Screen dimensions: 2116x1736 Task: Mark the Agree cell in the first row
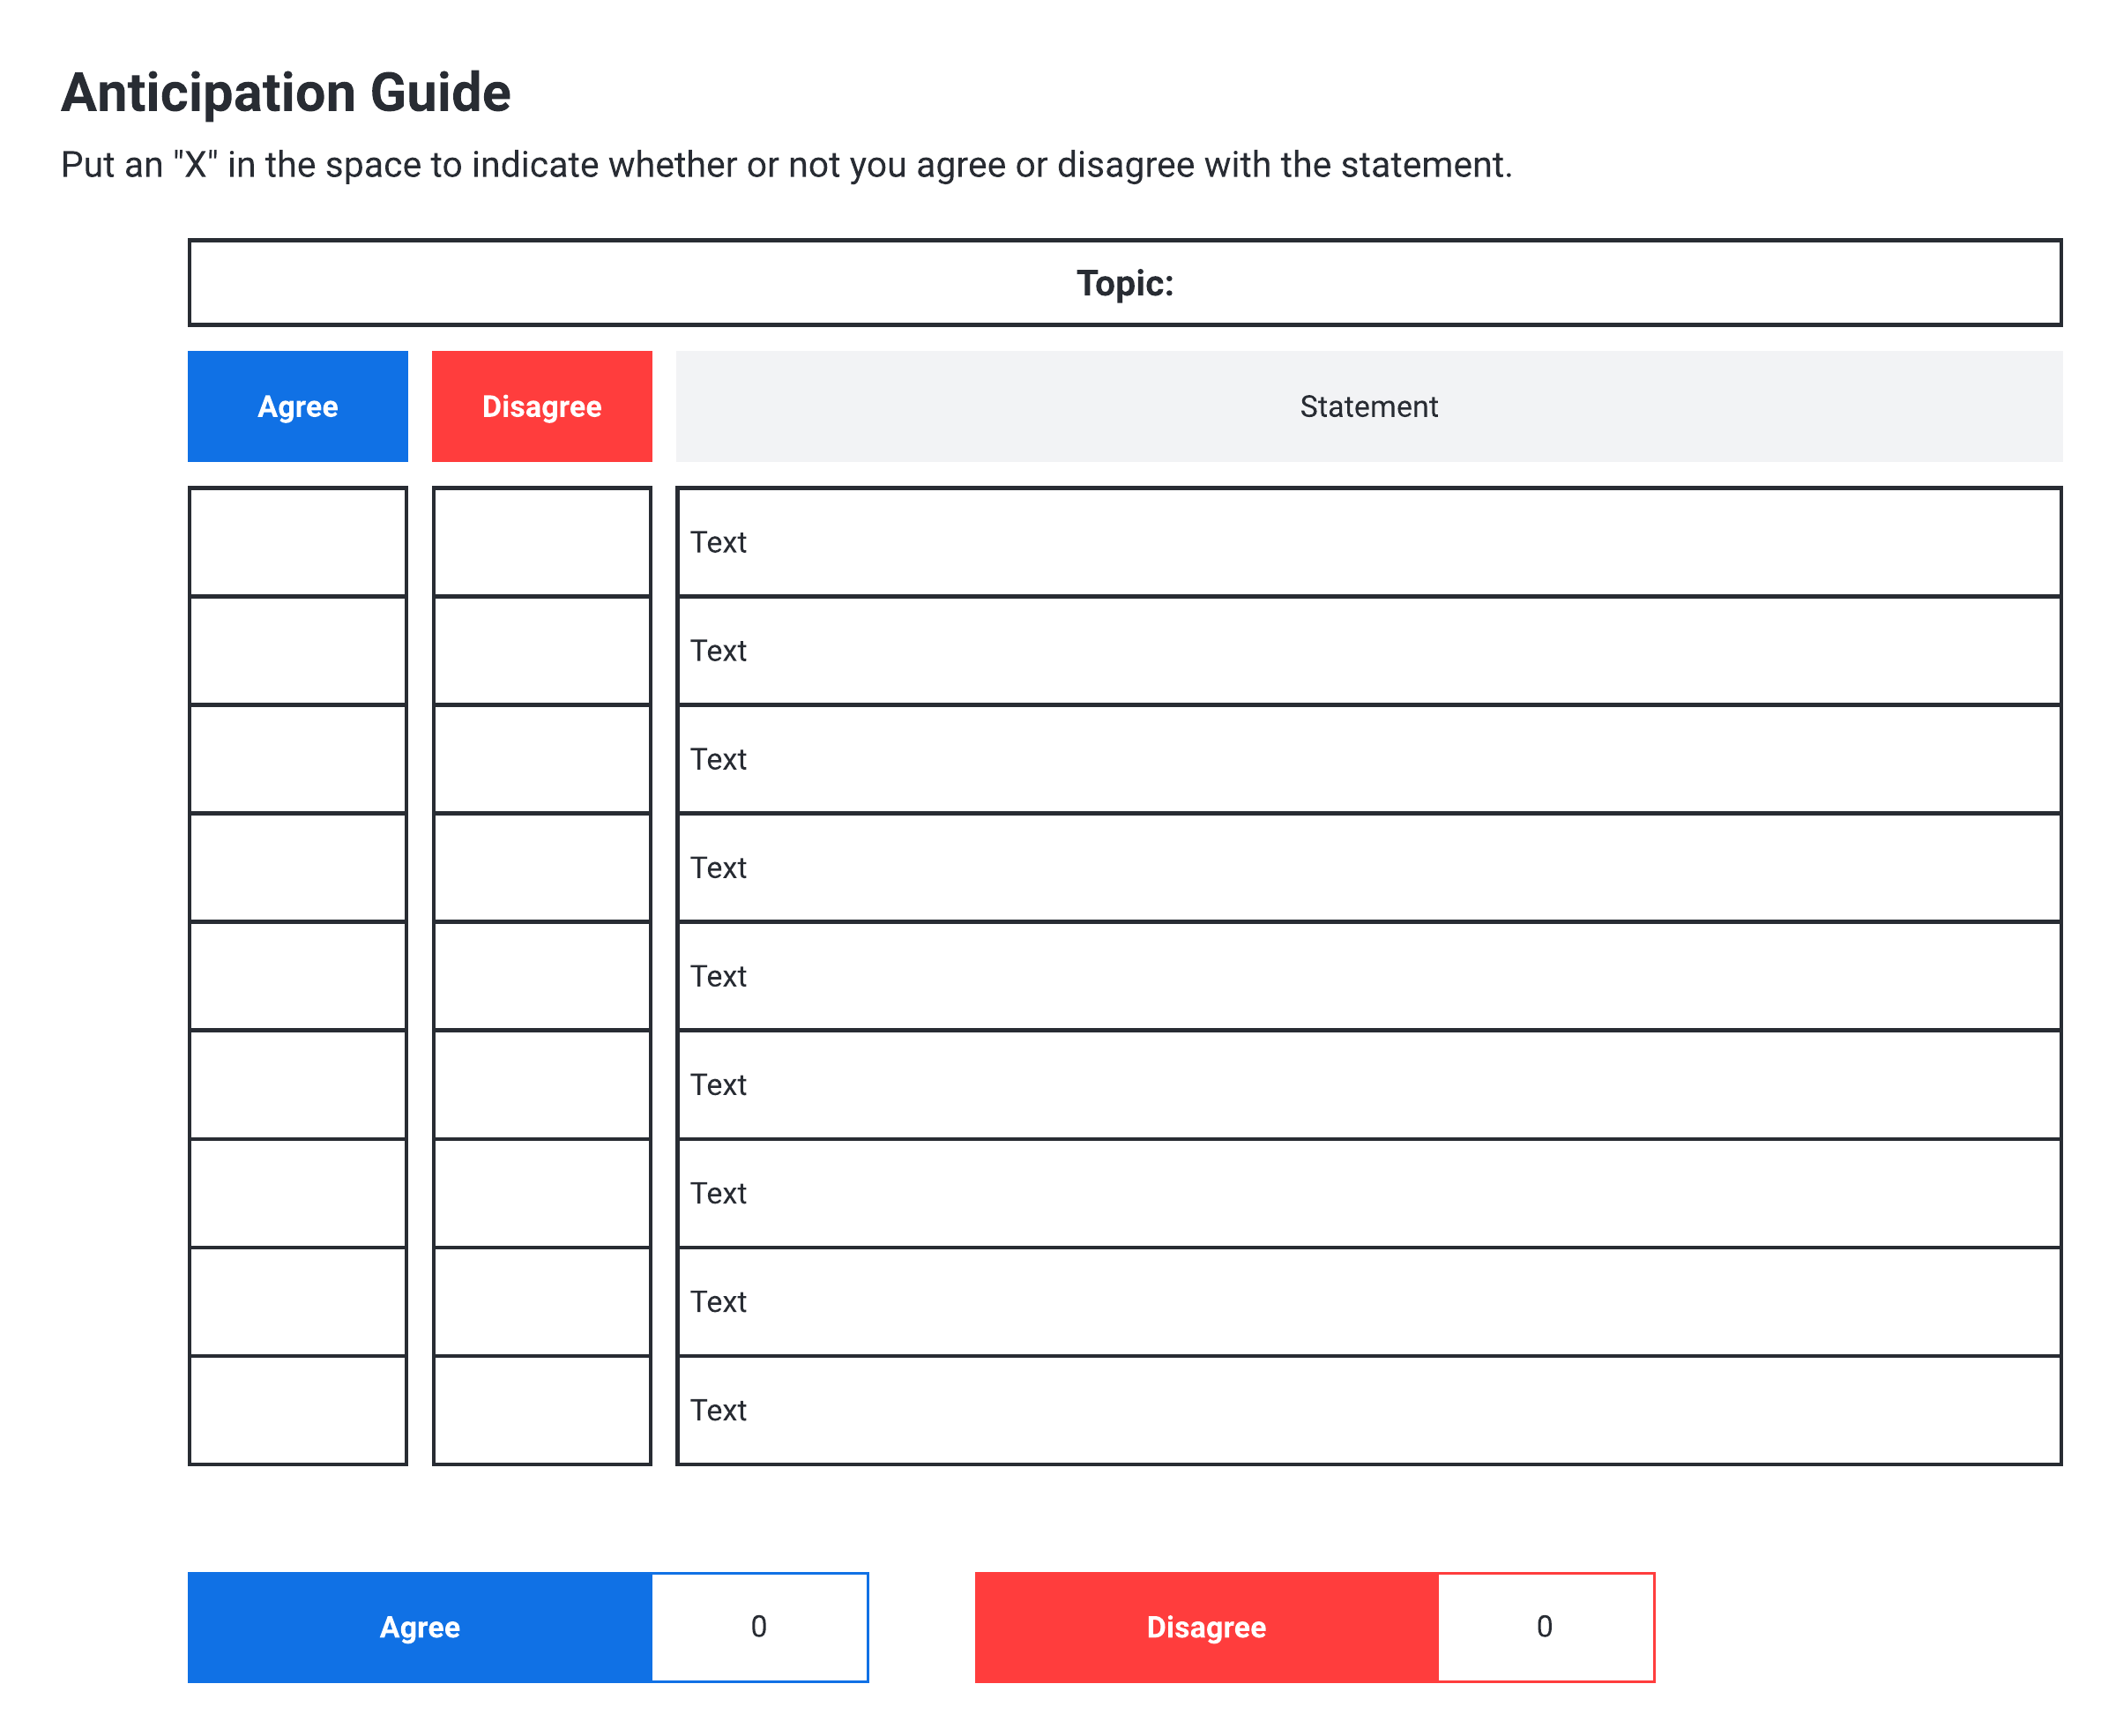(298, 542)
